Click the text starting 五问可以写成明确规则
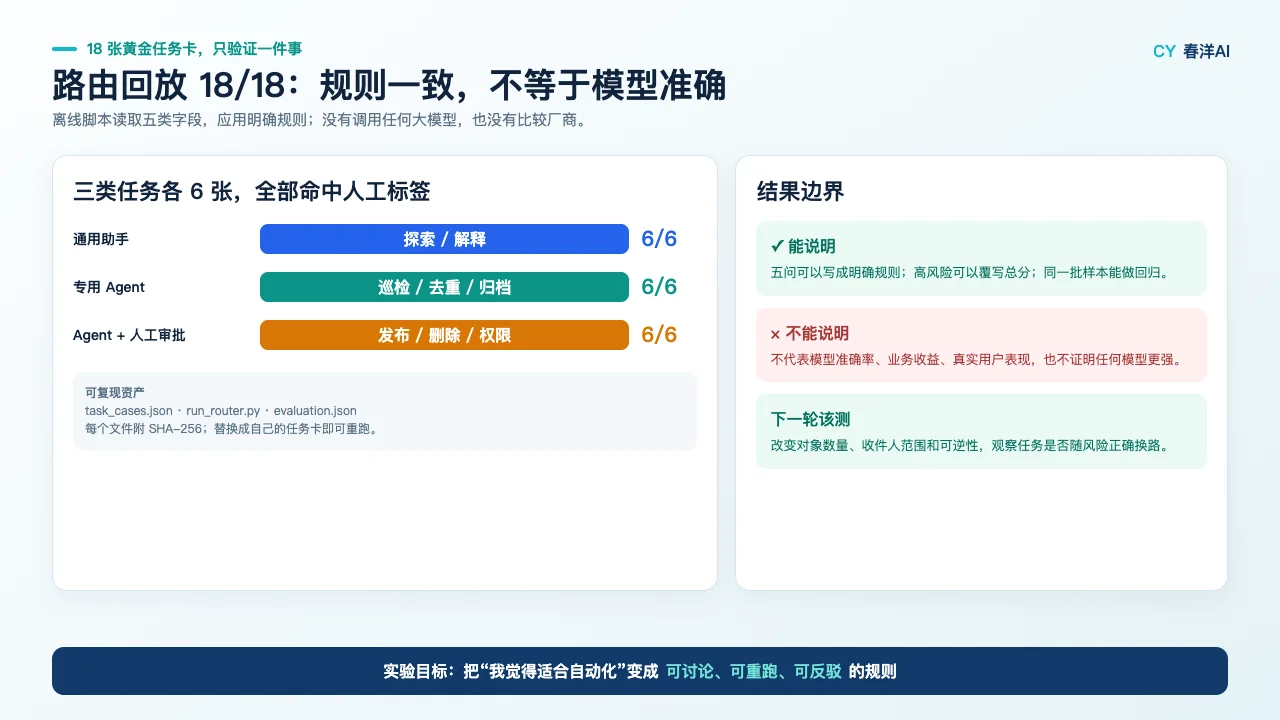Screen dimensions: 1280x720 [970, 272]
